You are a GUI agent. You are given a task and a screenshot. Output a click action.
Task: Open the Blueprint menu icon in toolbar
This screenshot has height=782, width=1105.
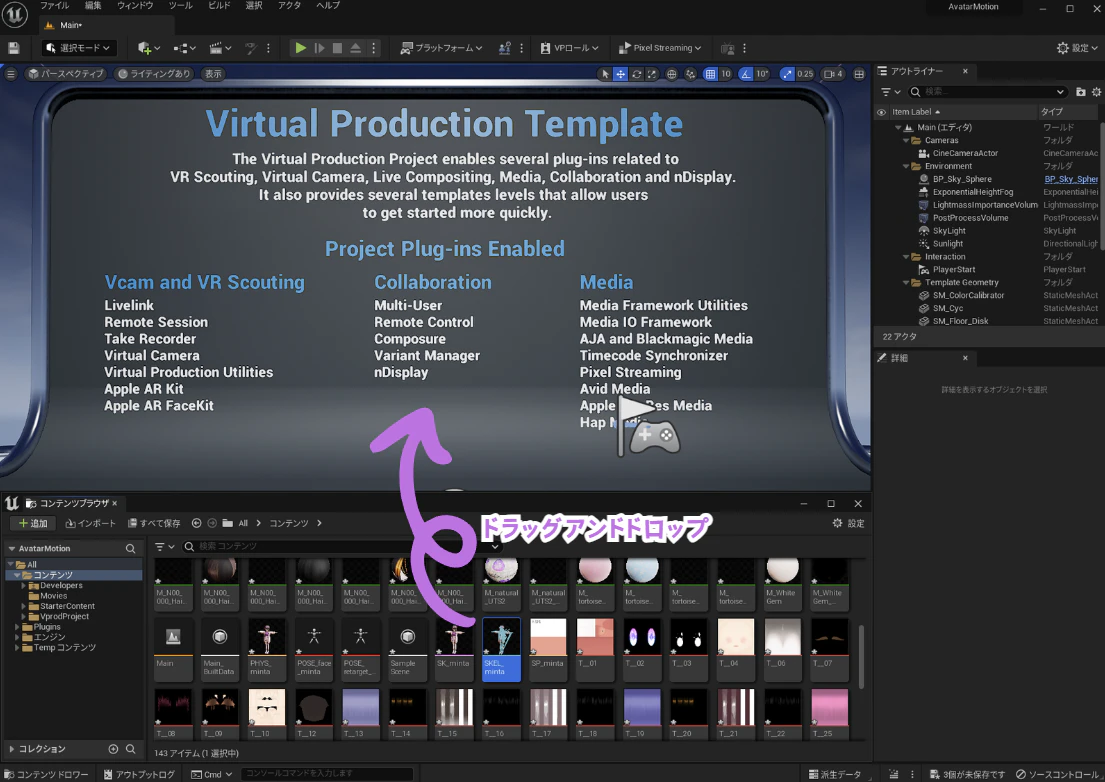184,48
